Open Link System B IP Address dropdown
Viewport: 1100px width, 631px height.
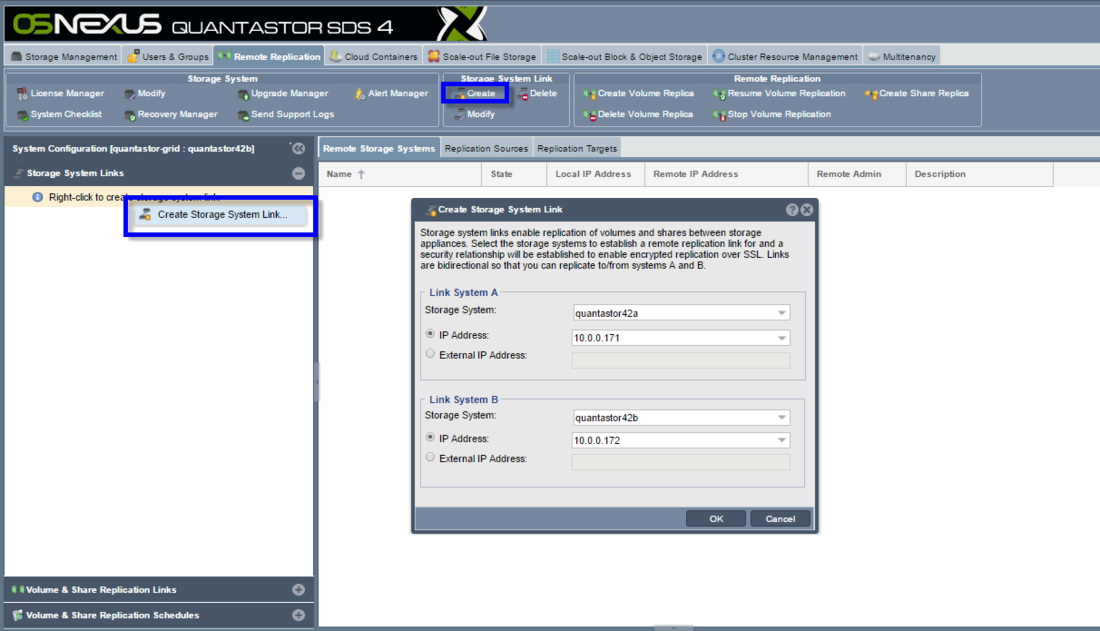click(782, 440)
